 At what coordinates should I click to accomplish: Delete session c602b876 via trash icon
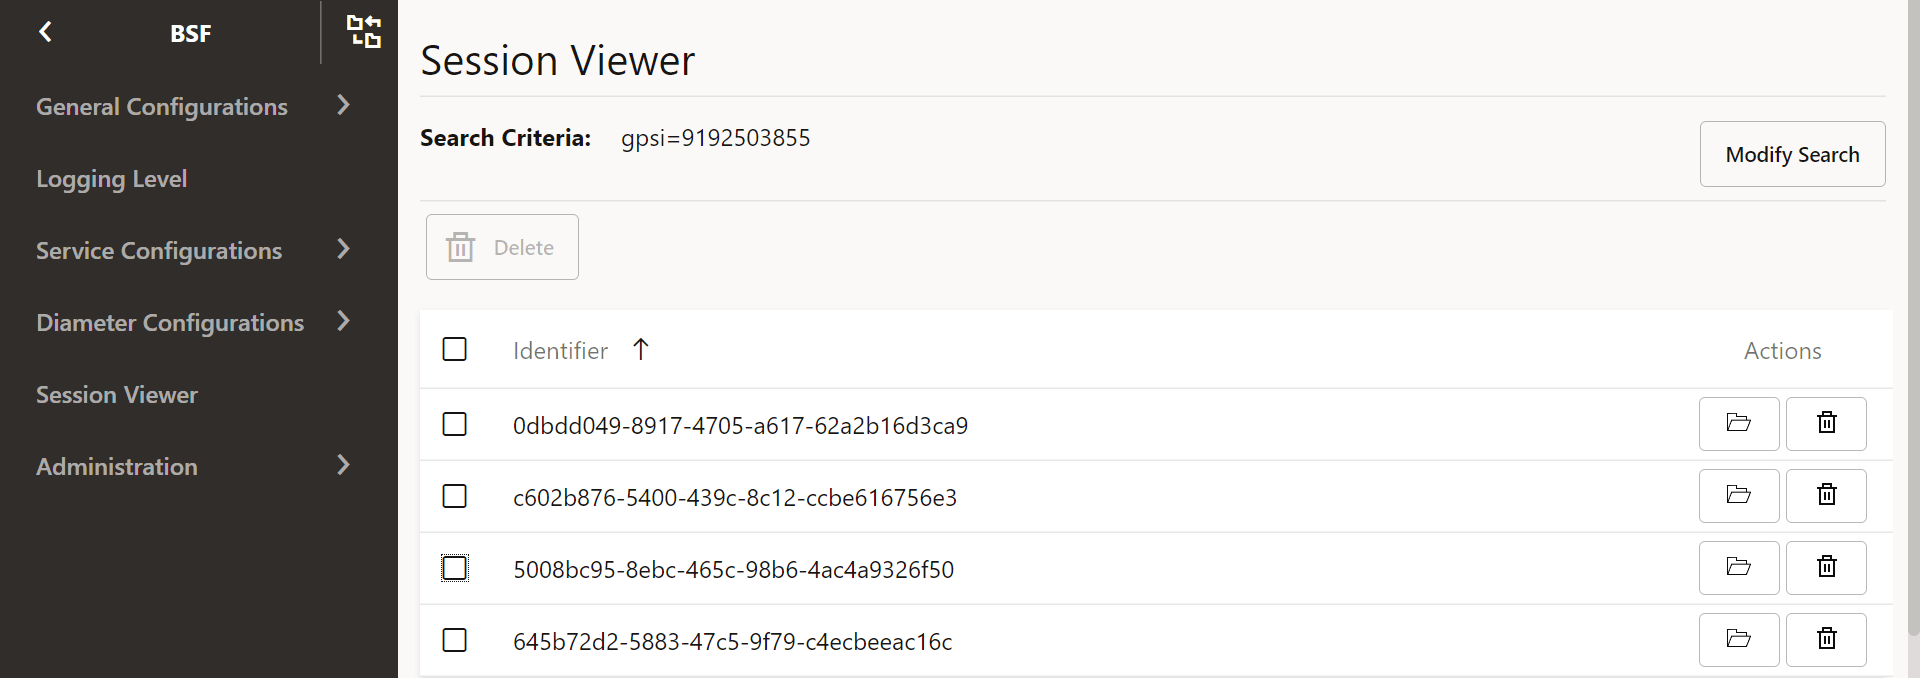coord(1825,495)
